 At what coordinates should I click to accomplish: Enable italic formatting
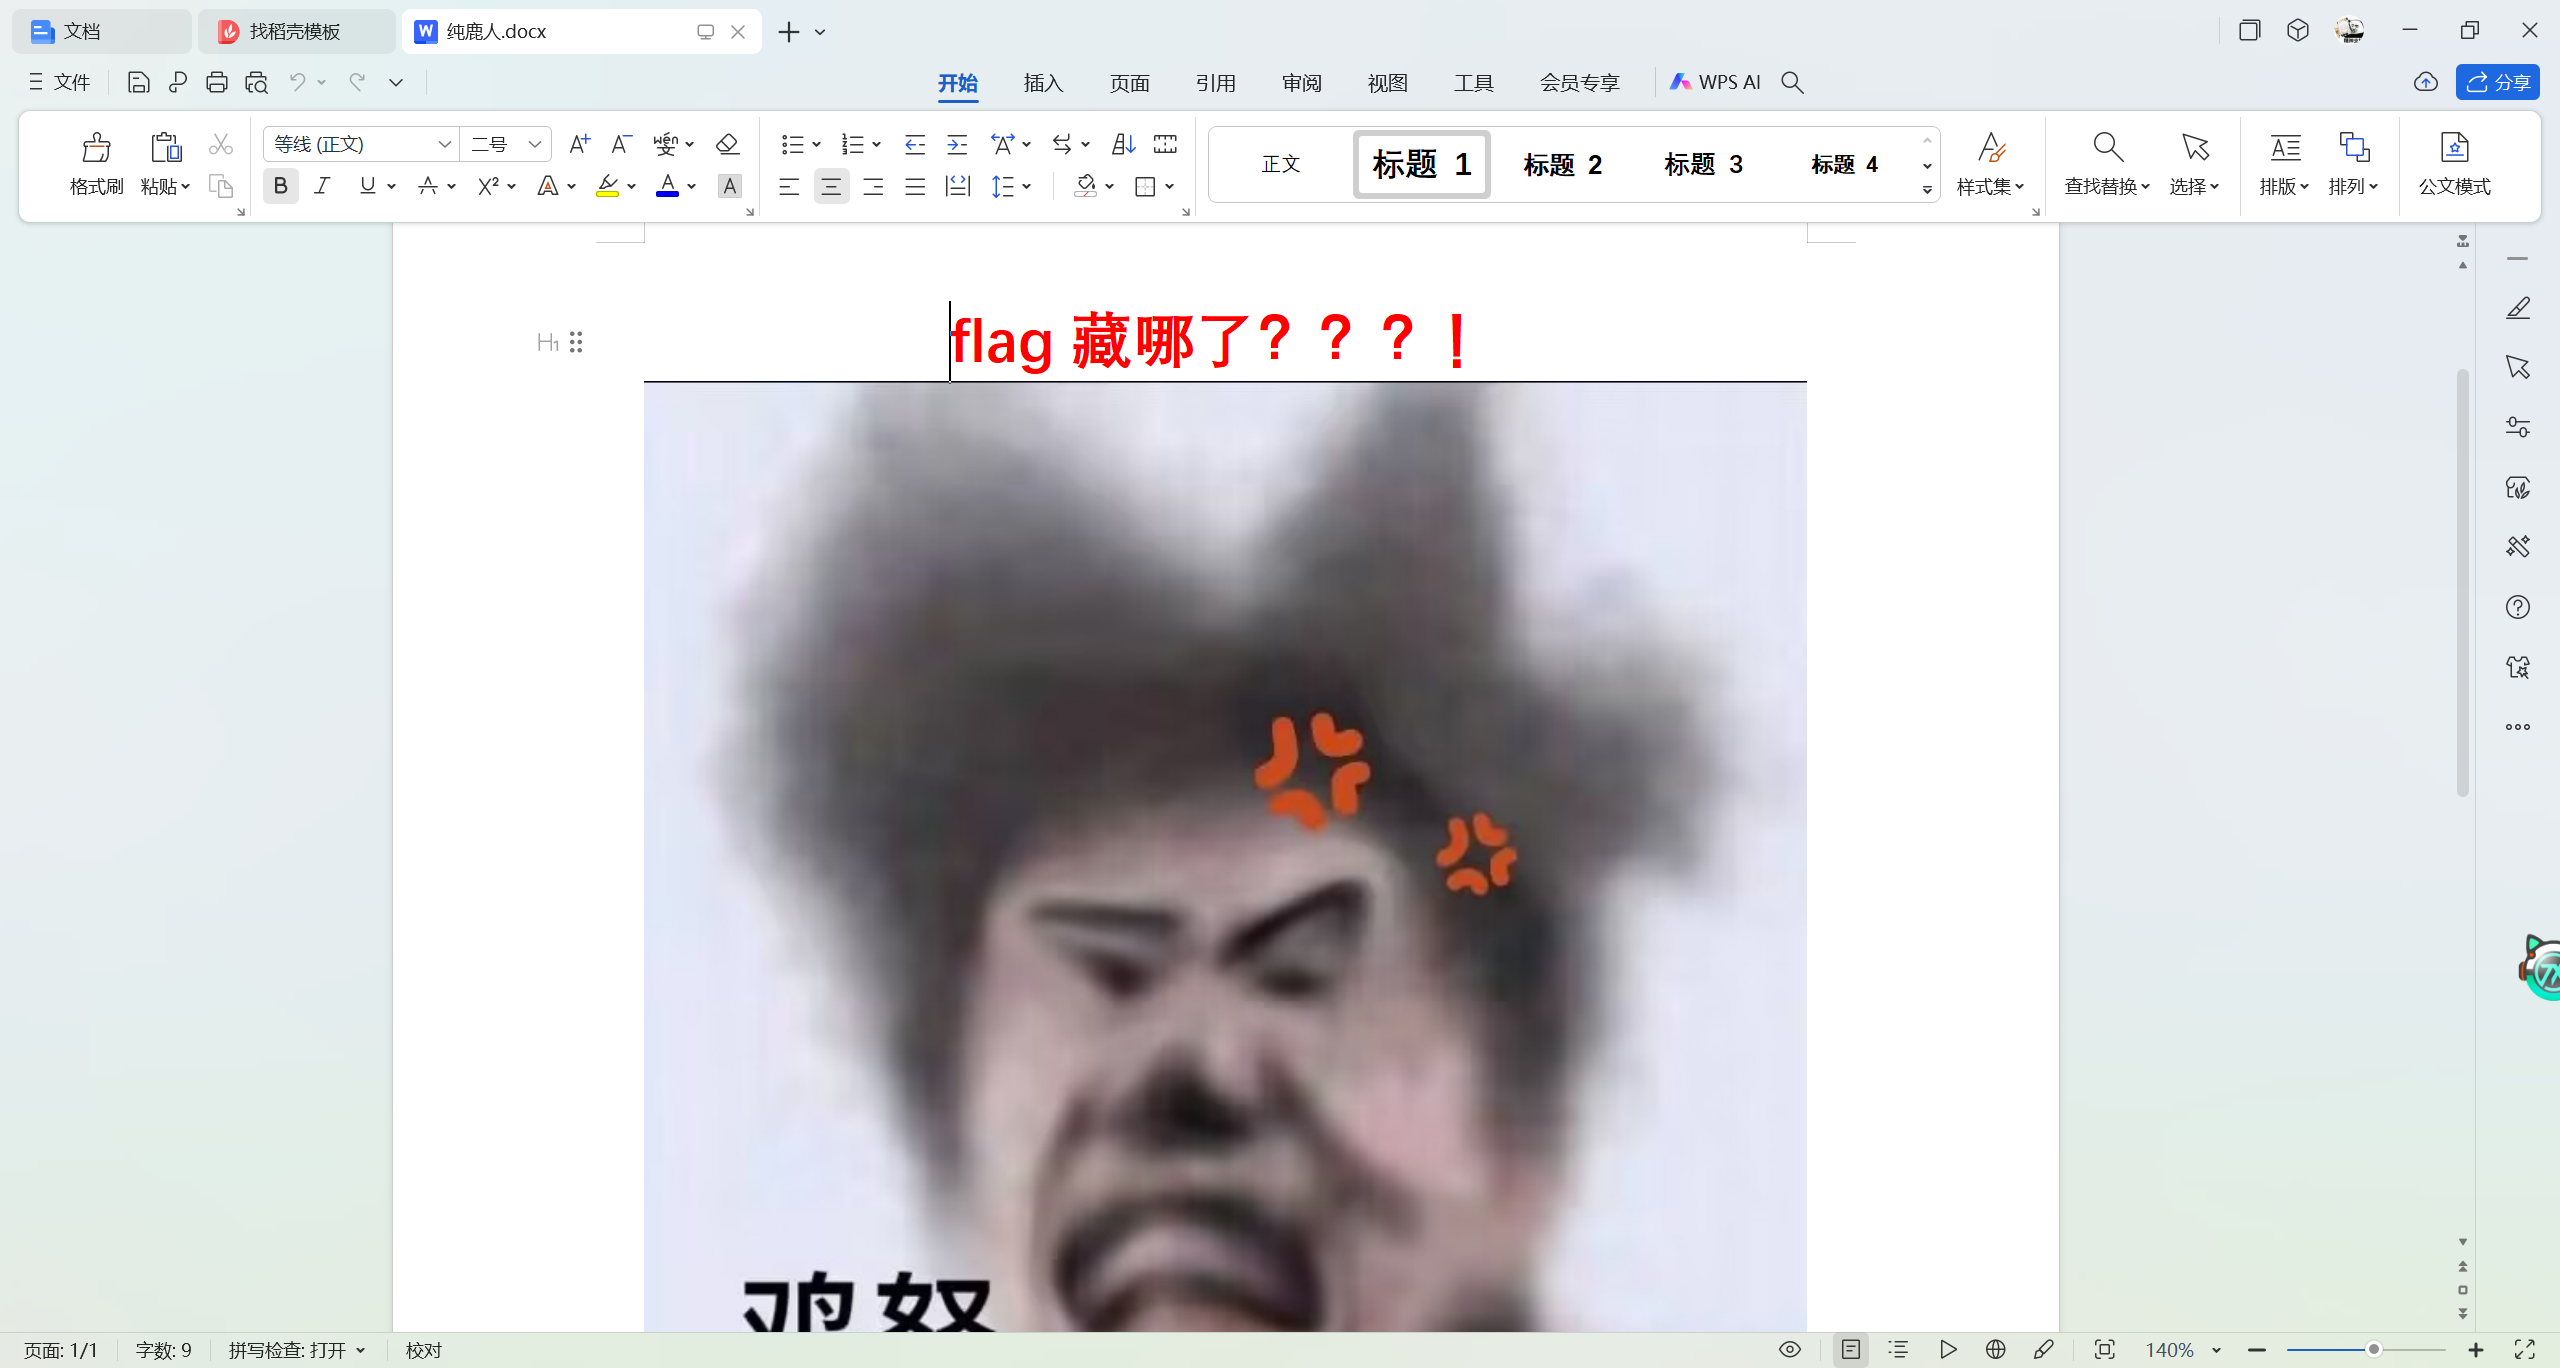[322, 186]
